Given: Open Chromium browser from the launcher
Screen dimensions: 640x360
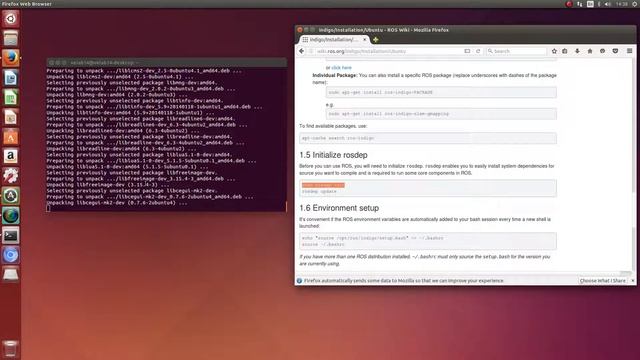Looking at the screenshot, I should [11, 255].
